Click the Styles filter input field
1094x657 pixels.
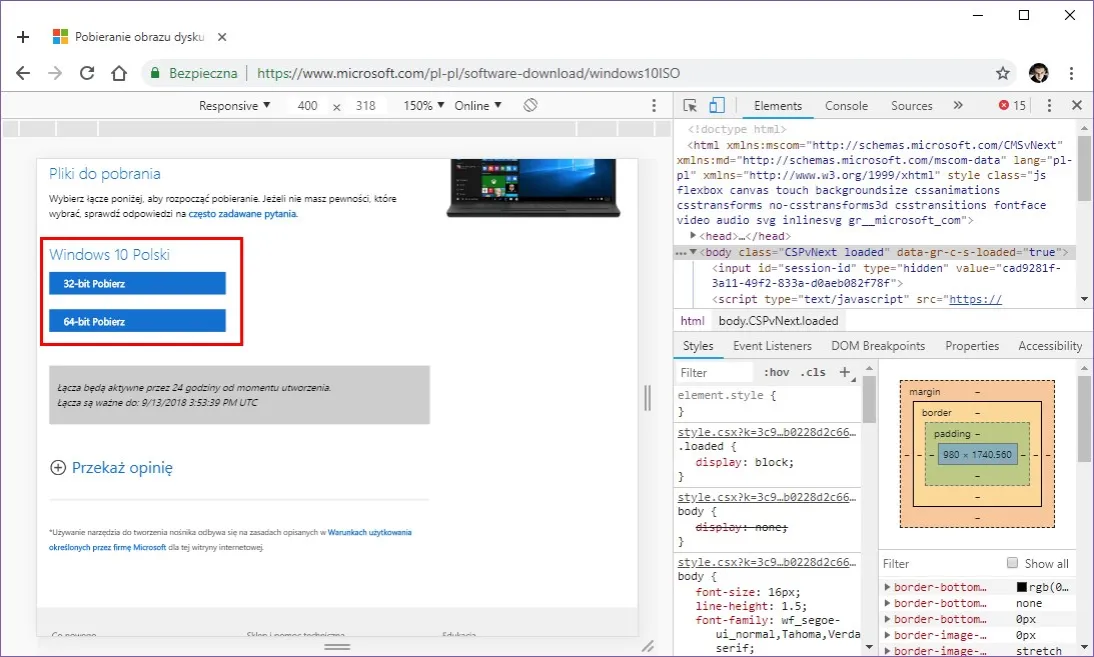pos(713,371)
